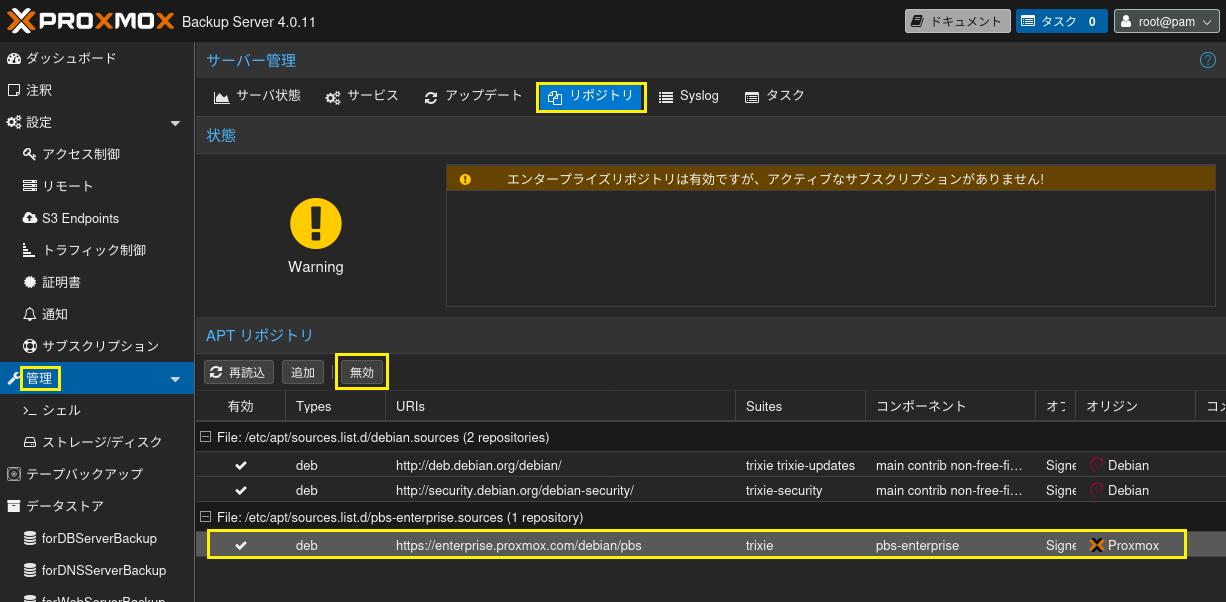This screenshot has height=602, width=1226.
Task: Click the 追加 add button
Action: 303,372
